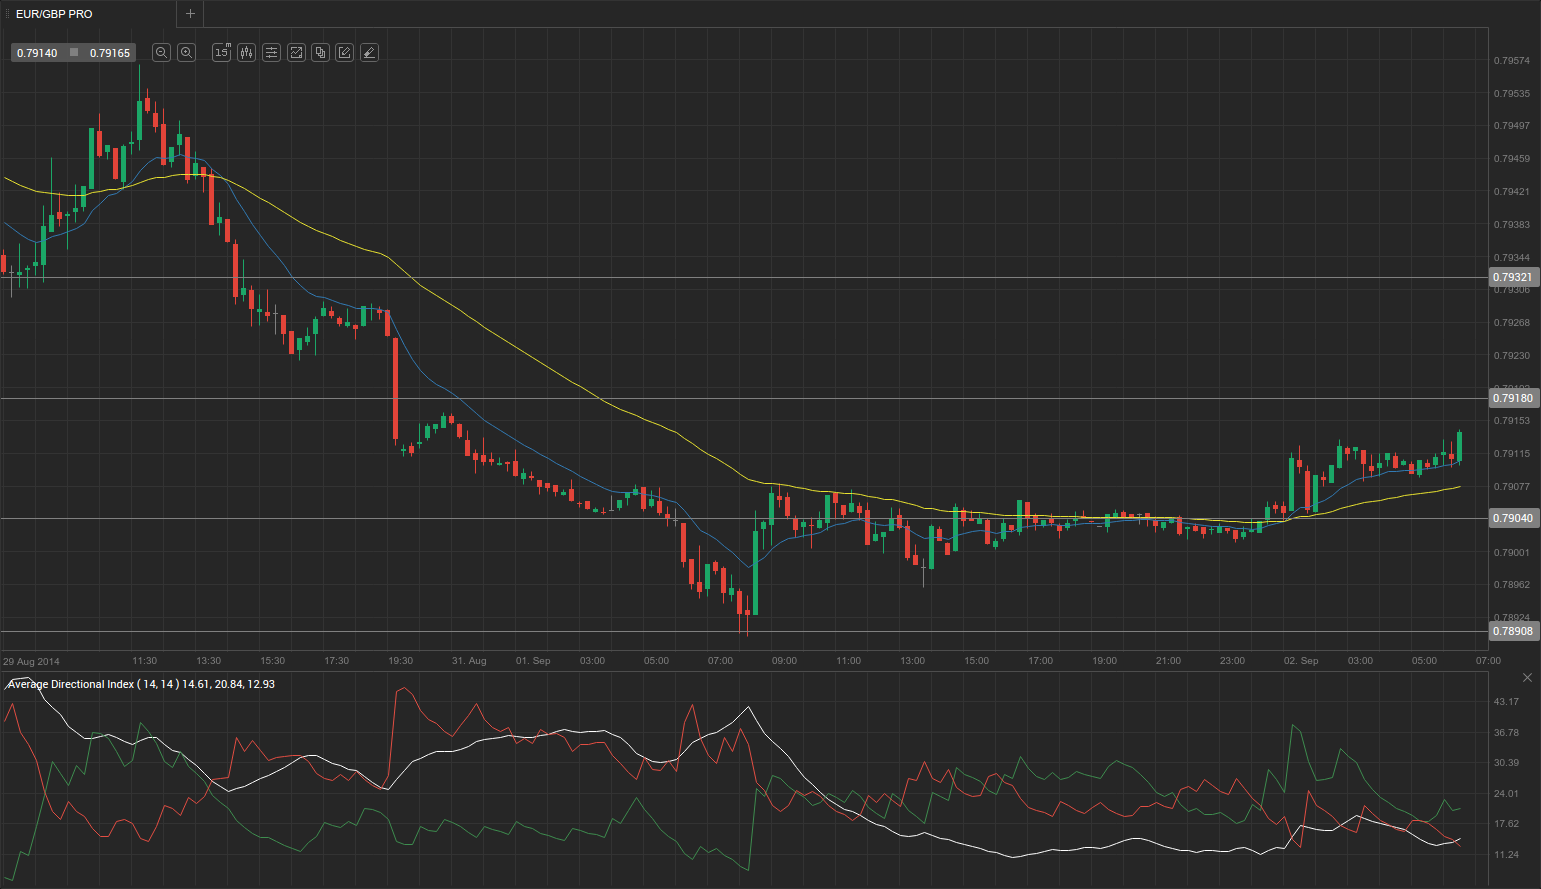Open chart settings sliders icon
Viewport: 1541px width, 889px height.
point(271,53)
